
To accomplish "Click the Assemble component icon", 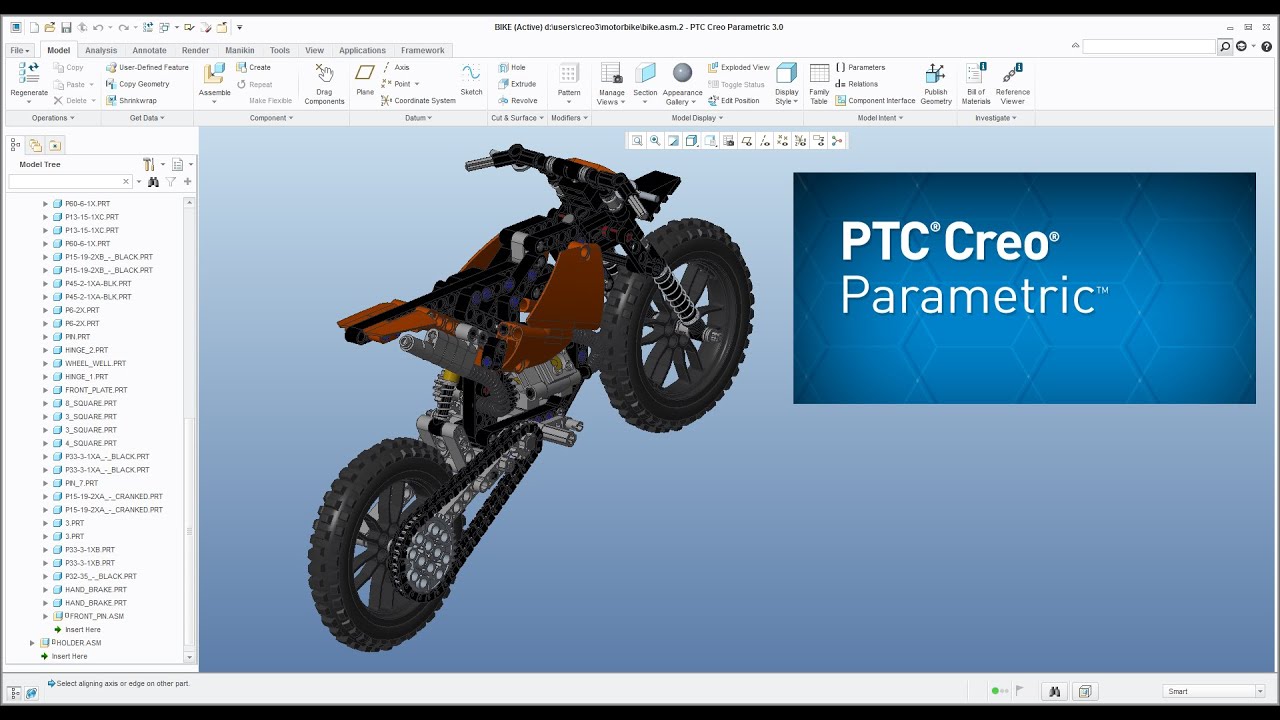I will coord(214,74).
